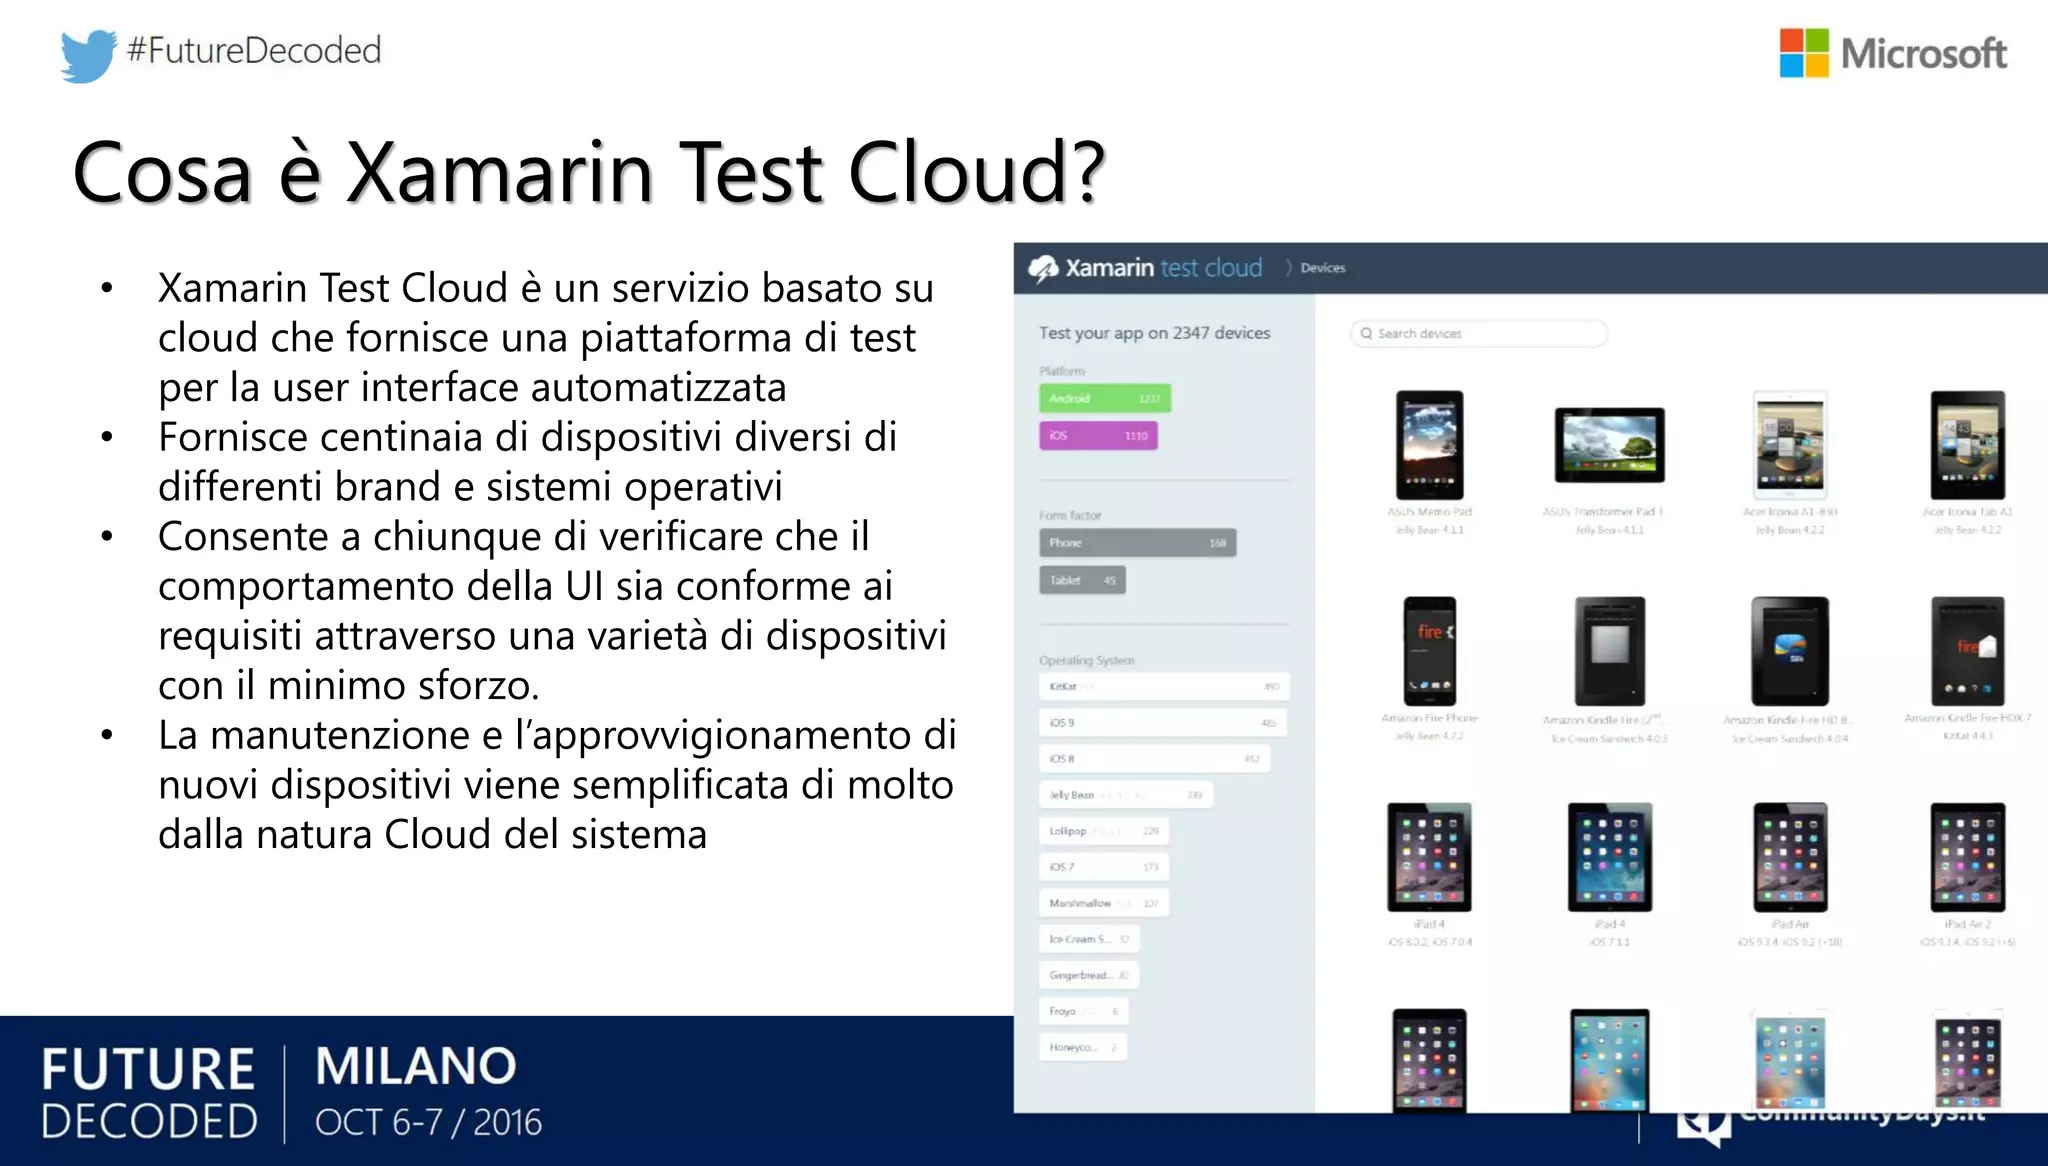This screenshot has width=2048, height=1166.
Task: Open the Amazon Kindle Fire HD 8 image
Action: click(x=1790, y=651)
